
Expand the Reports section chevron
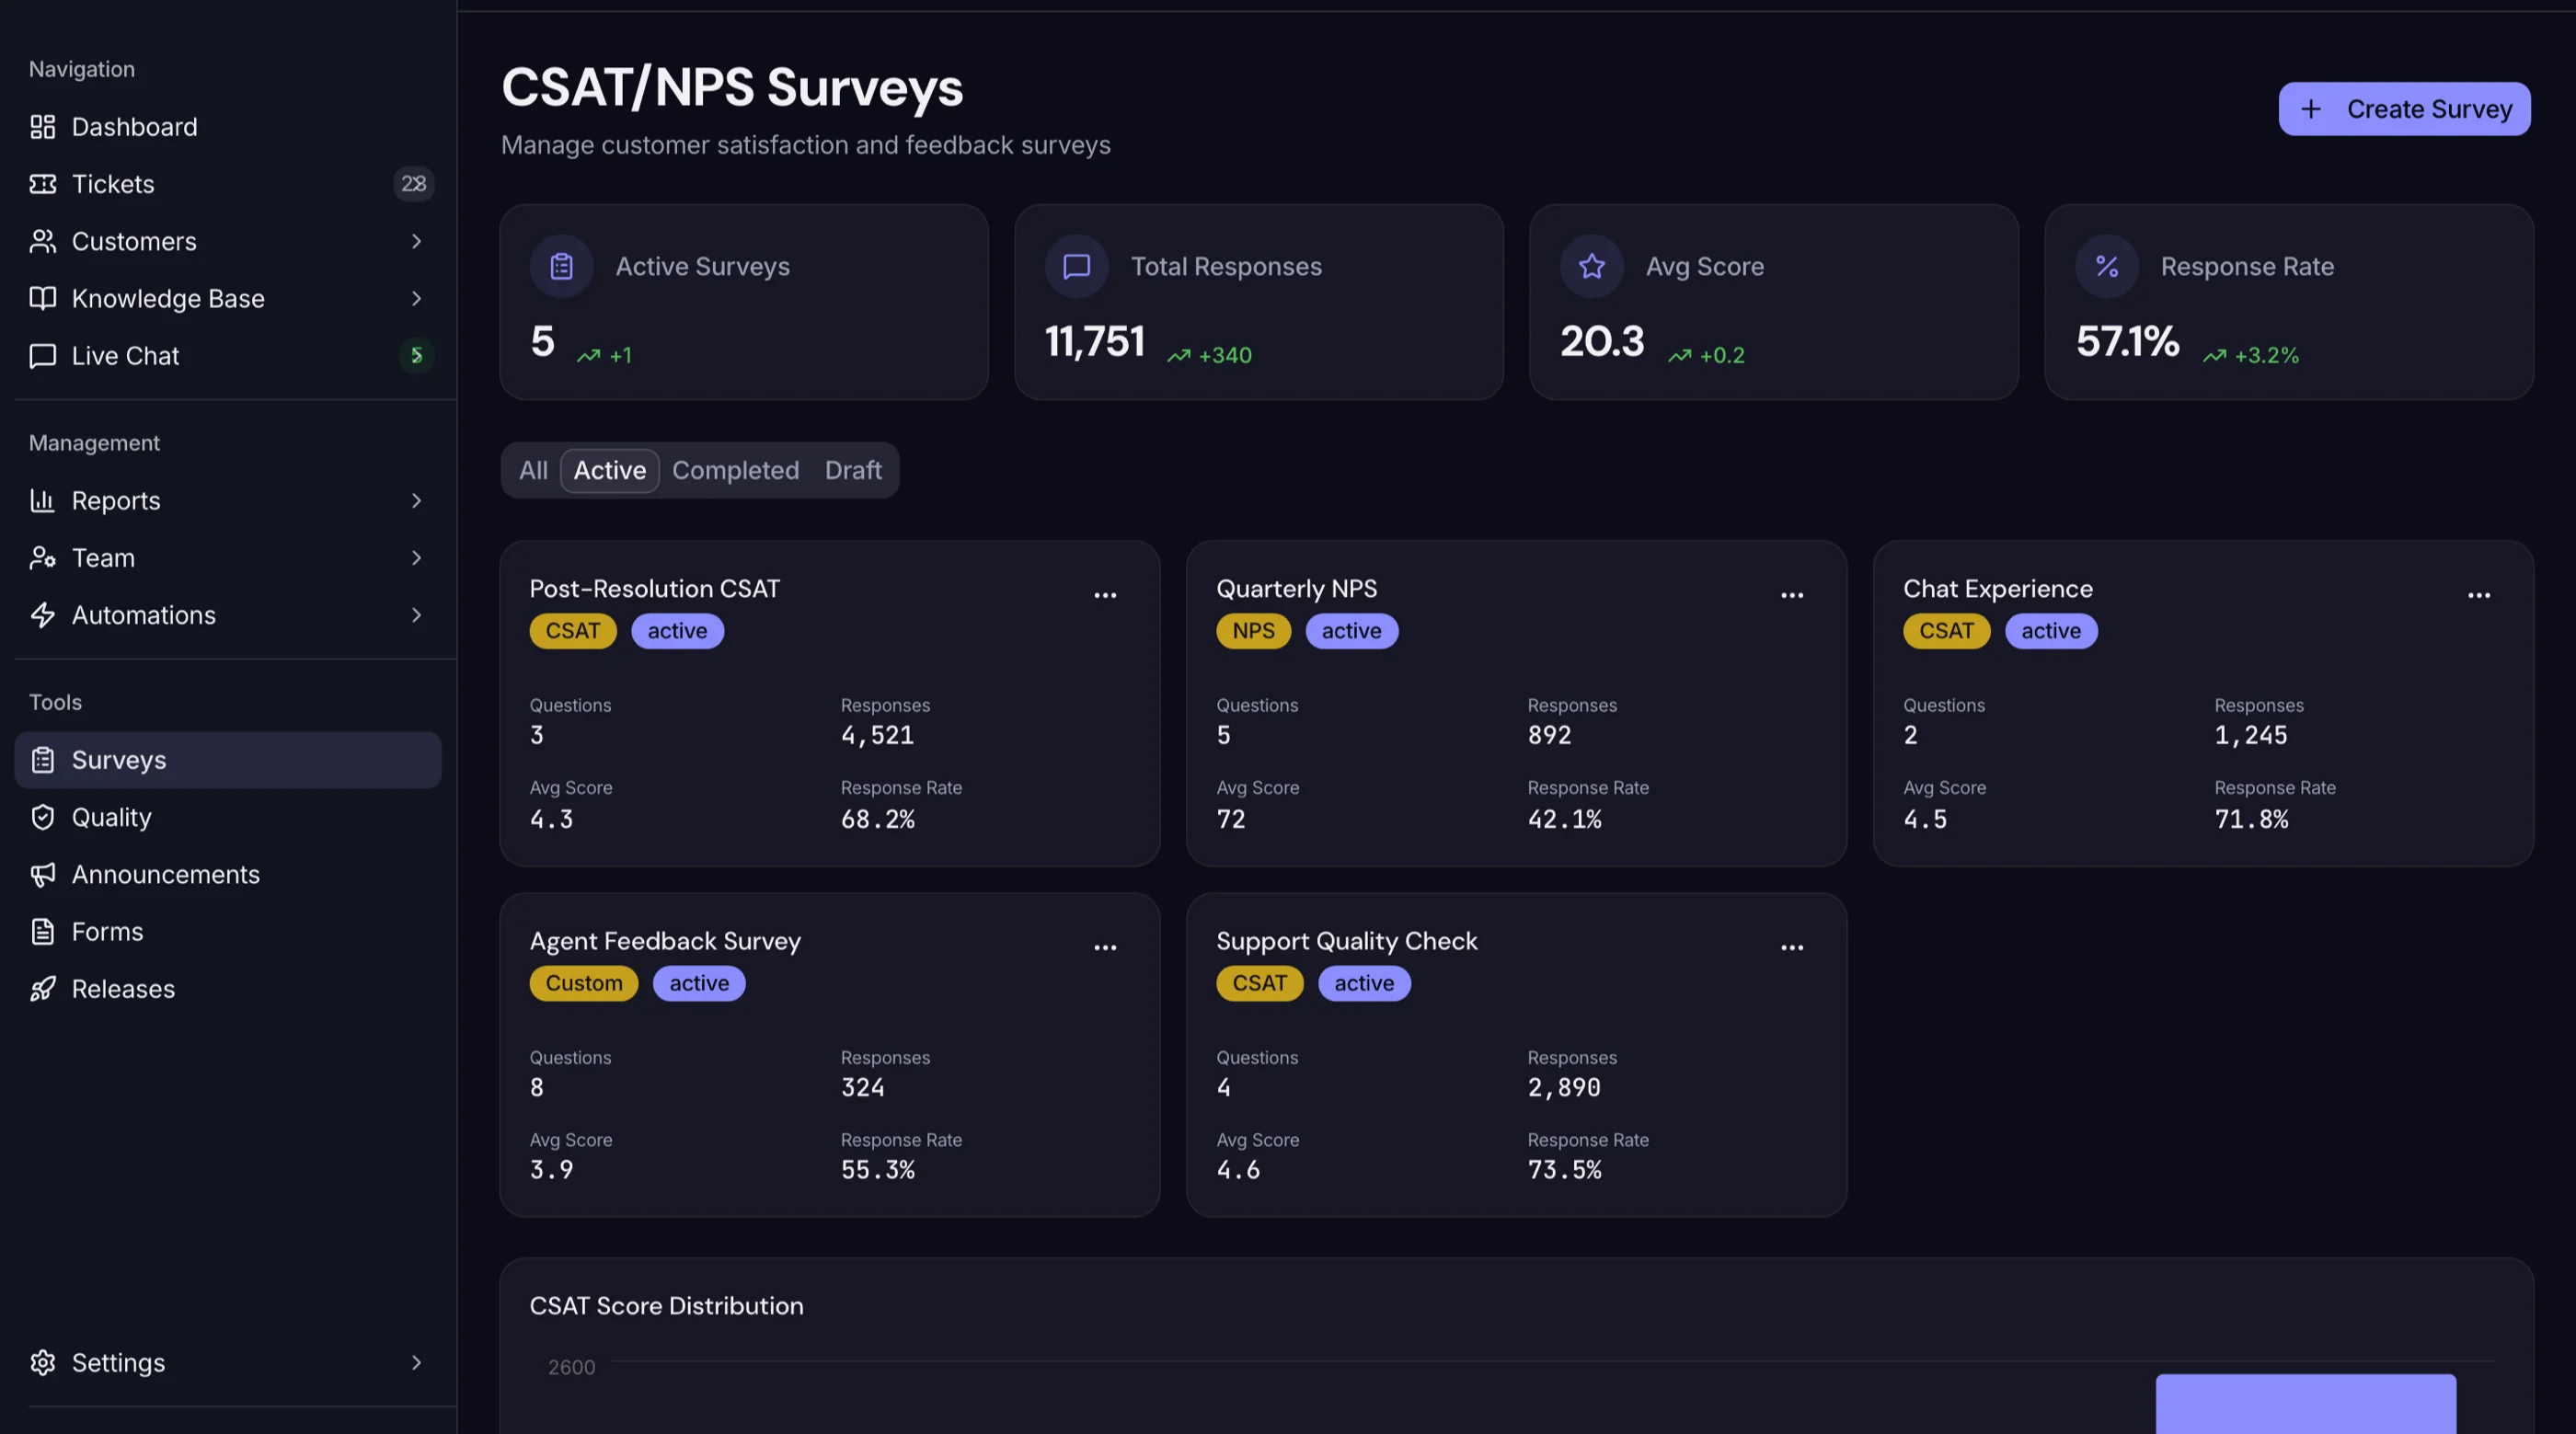click(416, 500)
